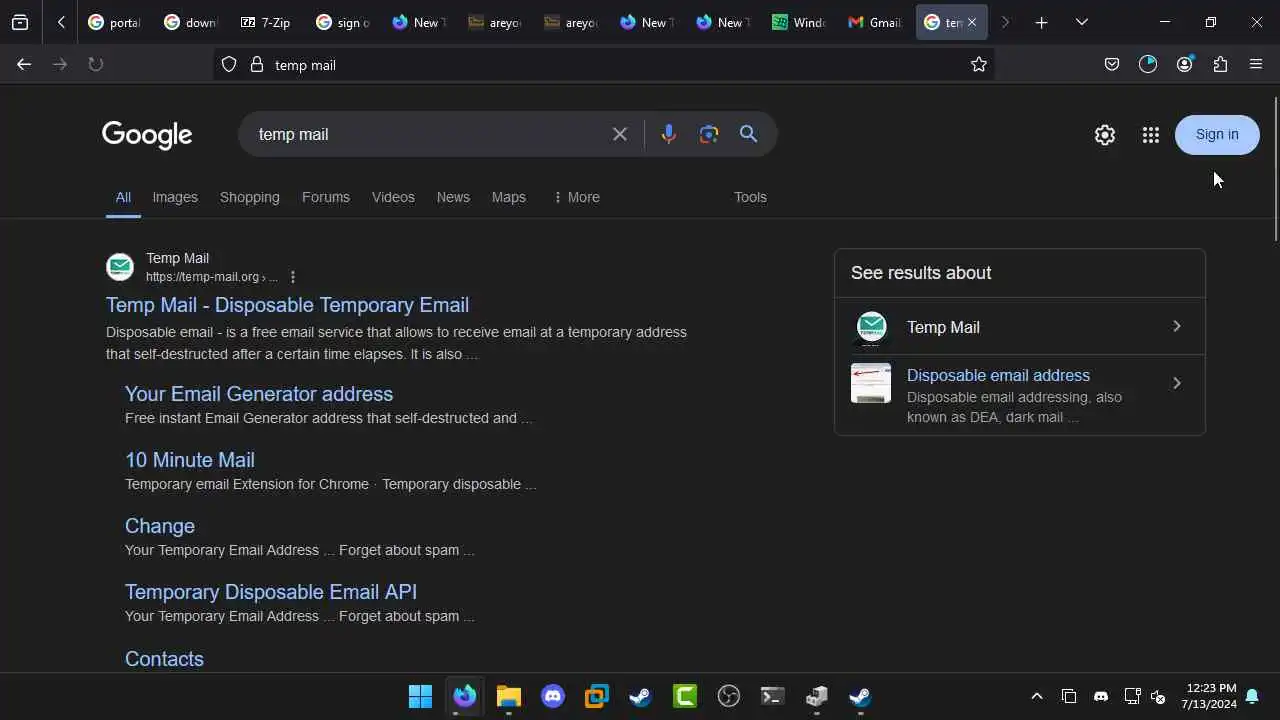Click the pie-chart toolbar extension icon

tap(1148, 64)
